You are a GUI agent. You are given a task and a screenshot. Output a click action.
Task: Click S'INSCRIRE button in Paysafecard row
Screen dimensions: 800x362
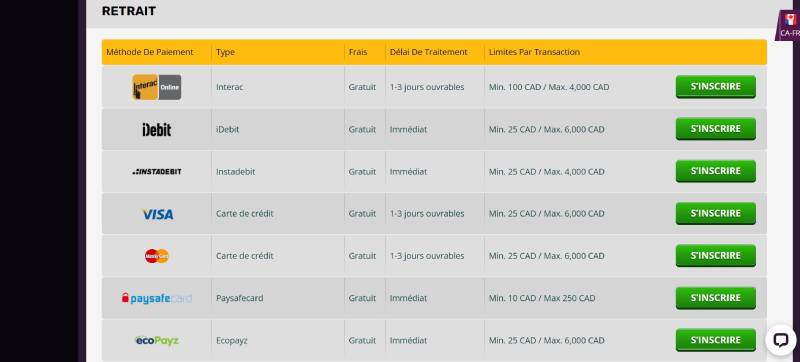[x=715, y=298]
